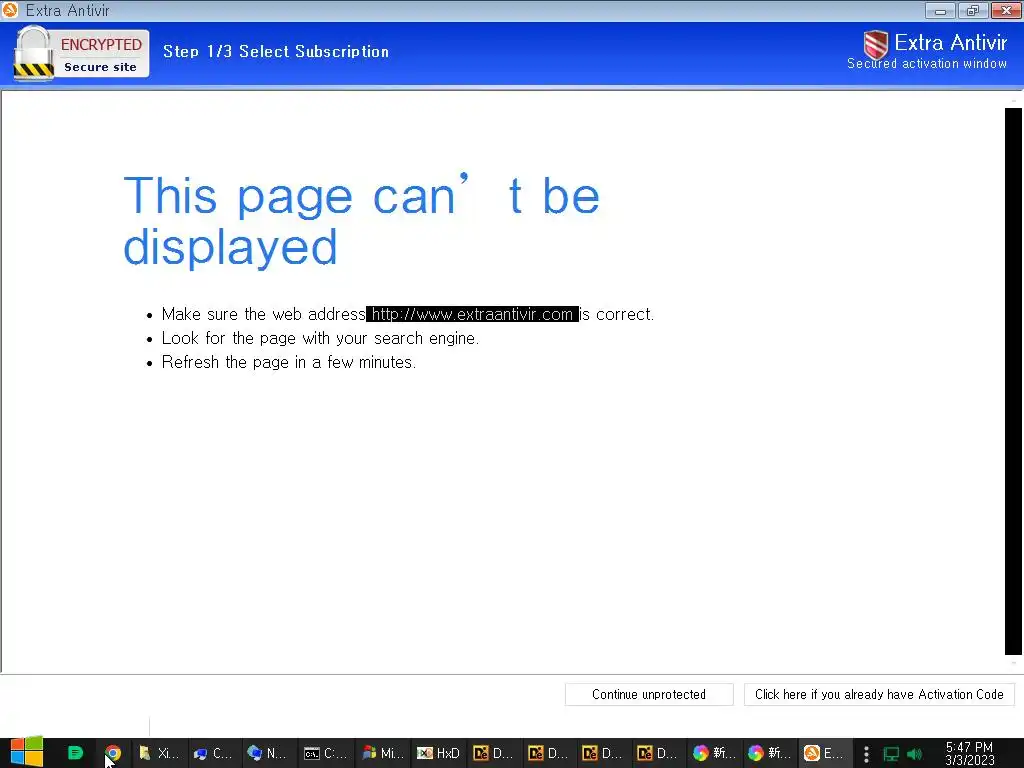
Task: Click the ENCRYPTED Secure site padlock badge
Action: coord(81,53)
